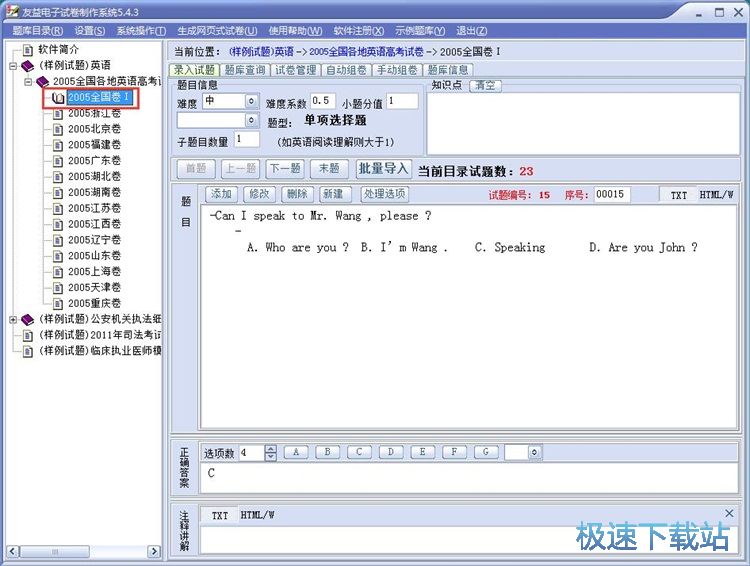The height and width of the screenshot is (566, 750).
Task: Click the document icon beside 软件简介
Action: coord(28,50)
